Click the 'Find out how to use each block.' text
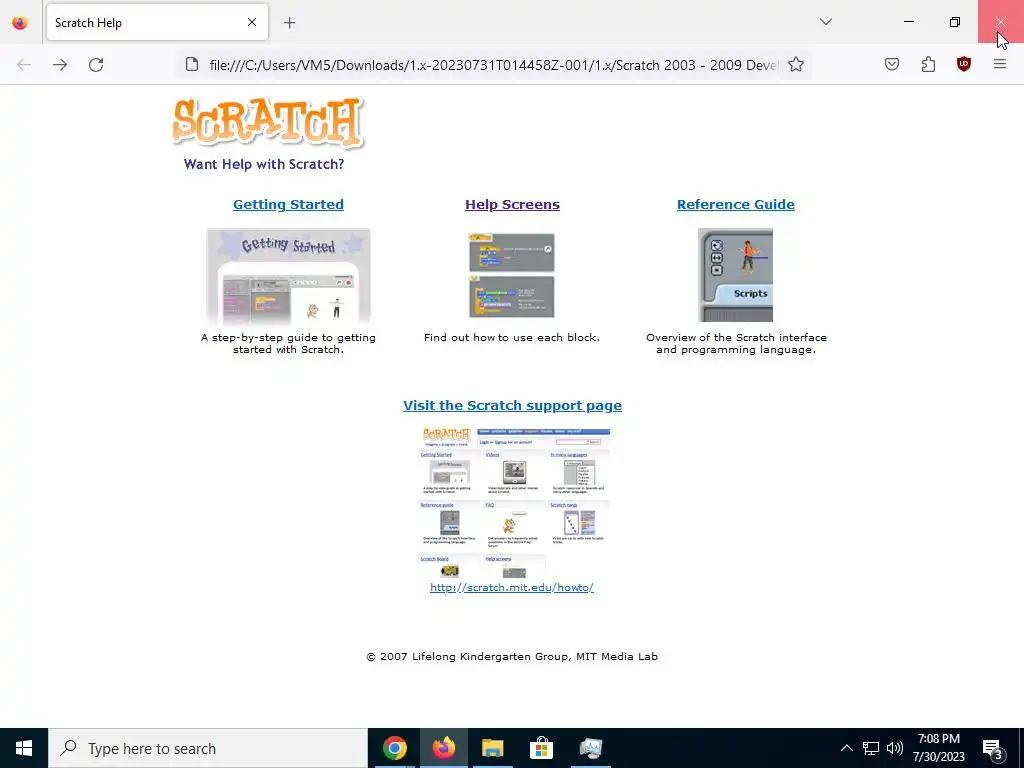This screenshot has width=1024, height=768. click(511, 338)
